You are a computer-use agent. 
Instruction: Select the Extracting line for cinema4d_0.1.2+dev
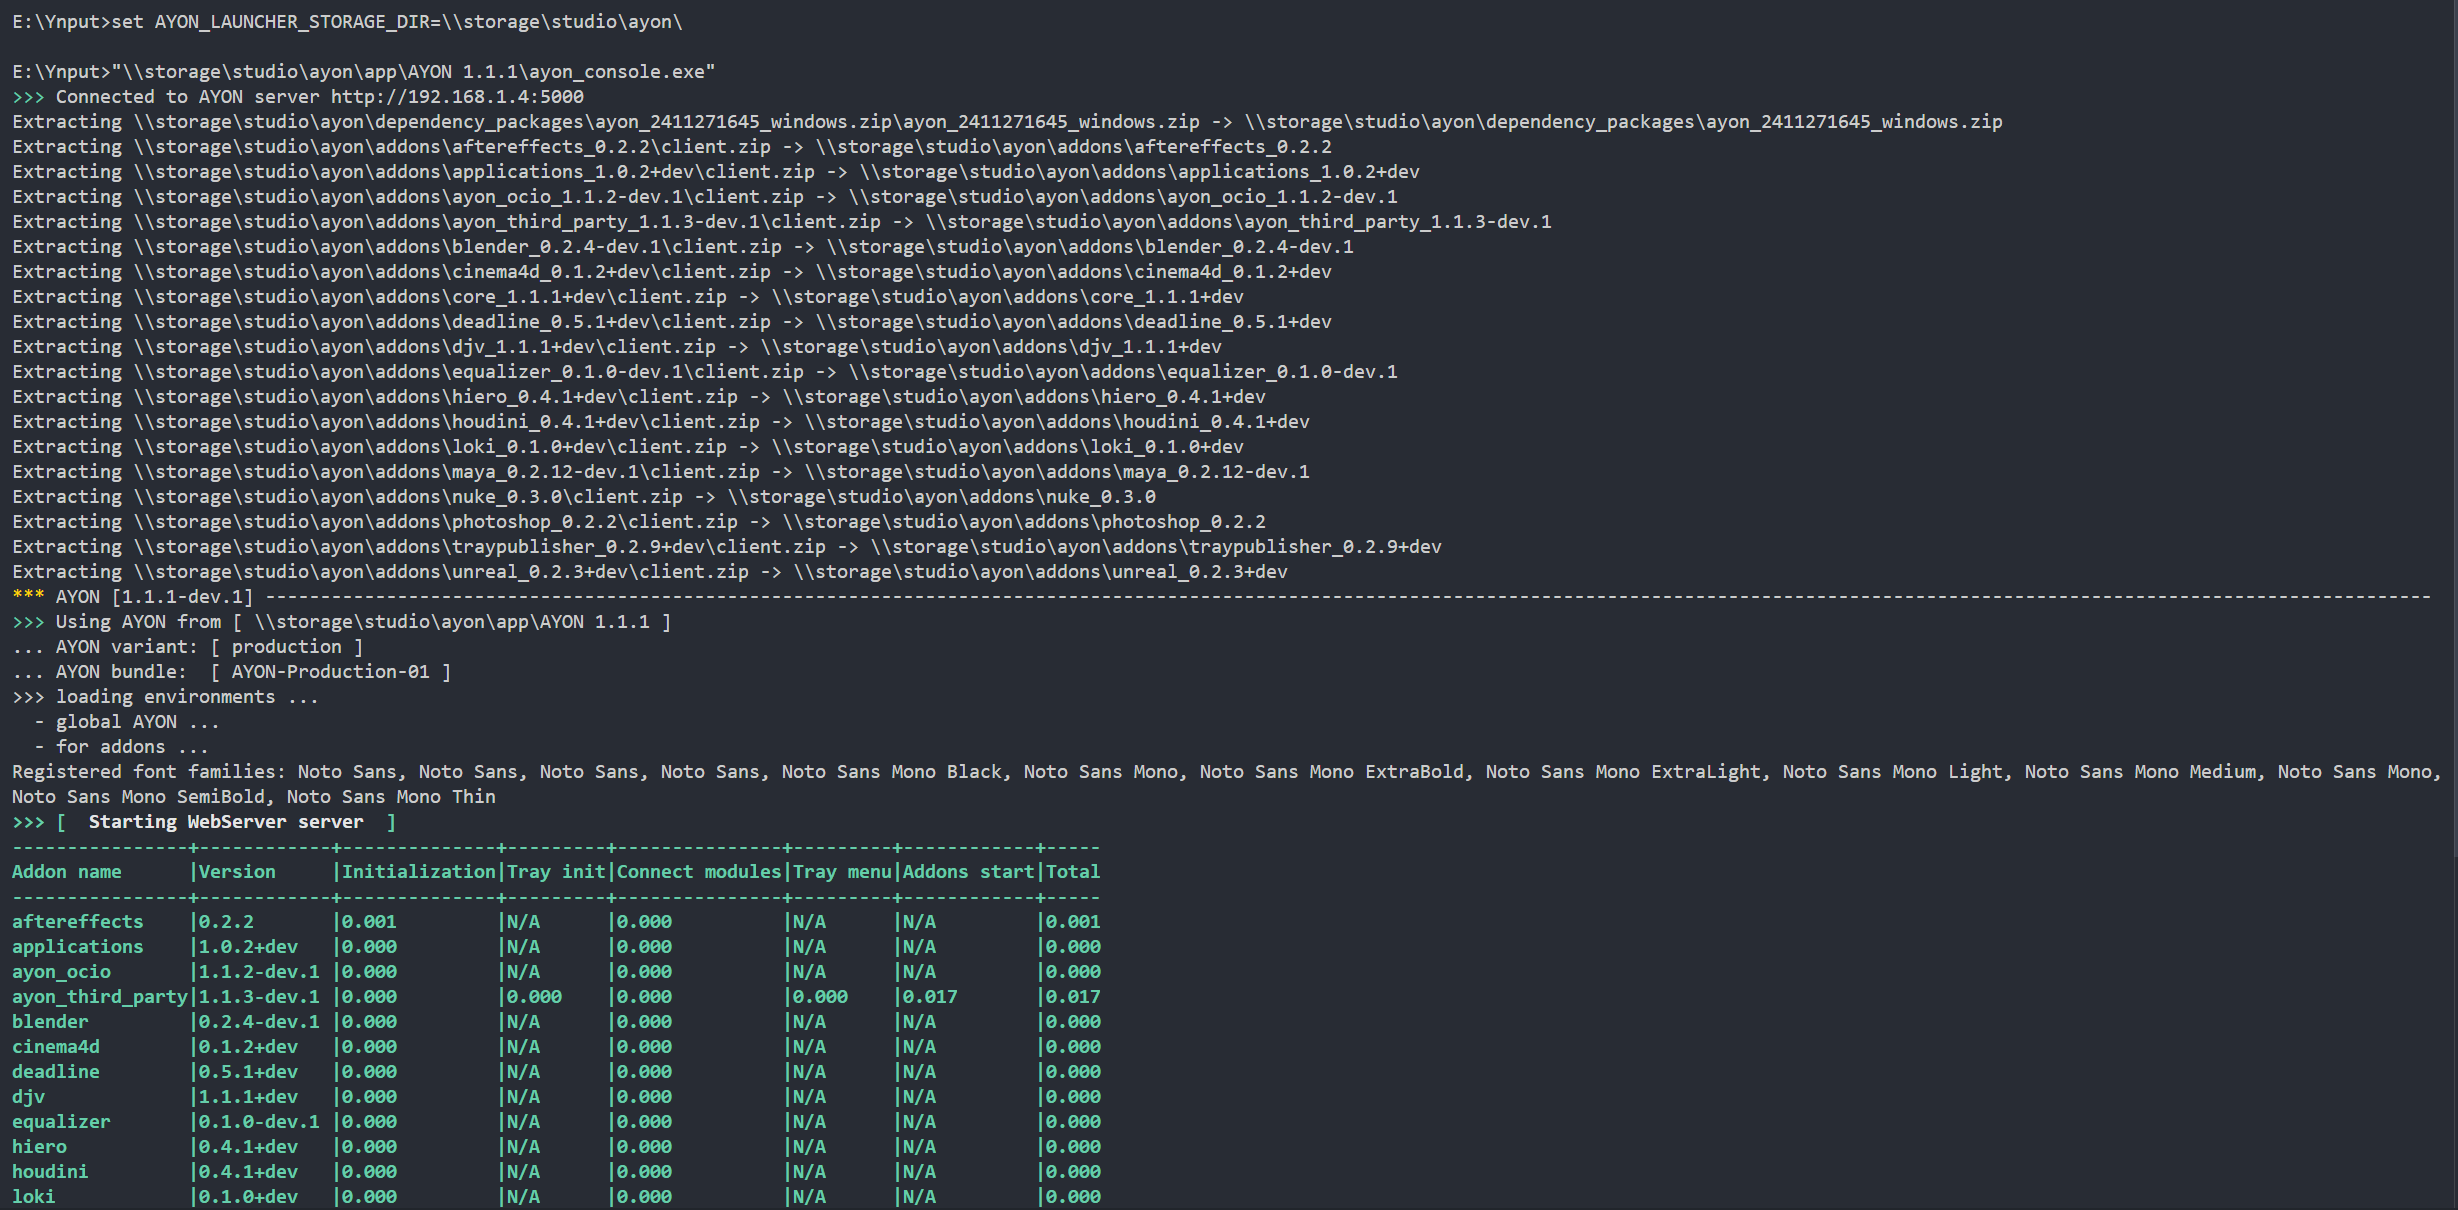672,272
